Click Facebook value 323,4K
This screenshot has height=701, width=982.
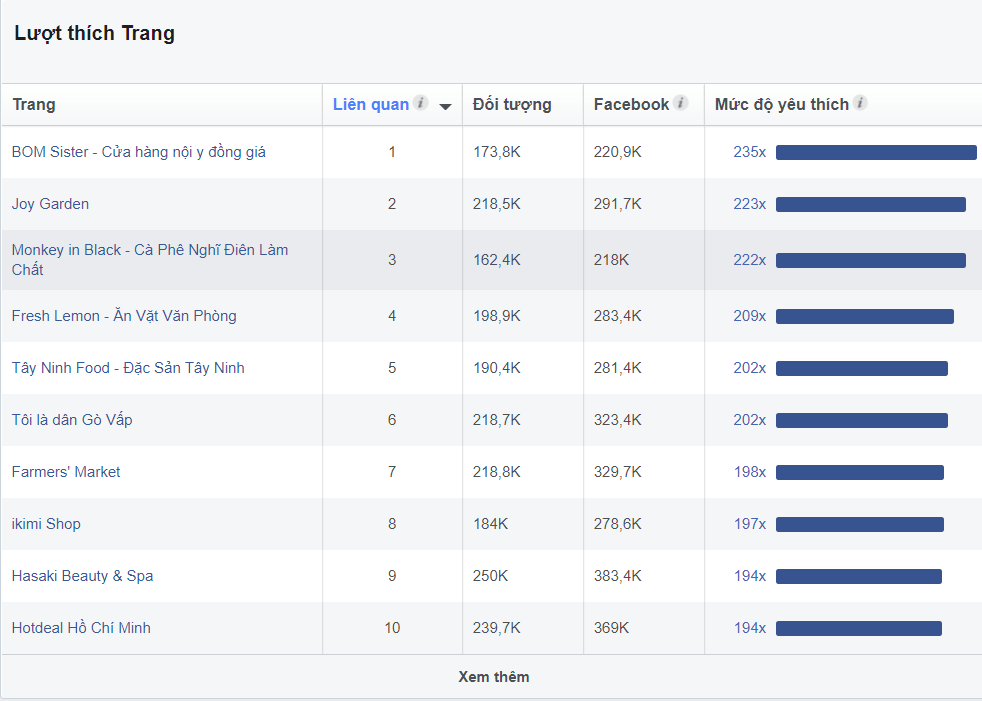(x=618, y=420)
